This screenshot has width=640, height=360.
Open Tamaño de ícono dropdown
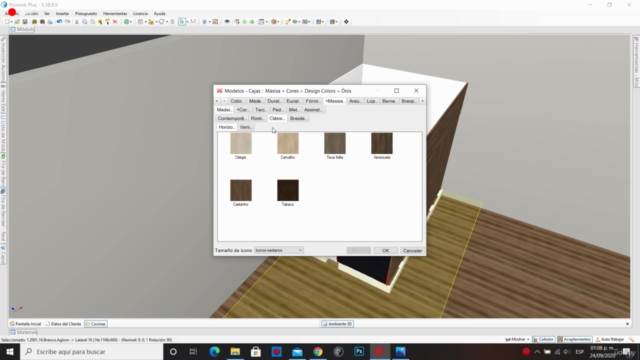click(279, 250)
